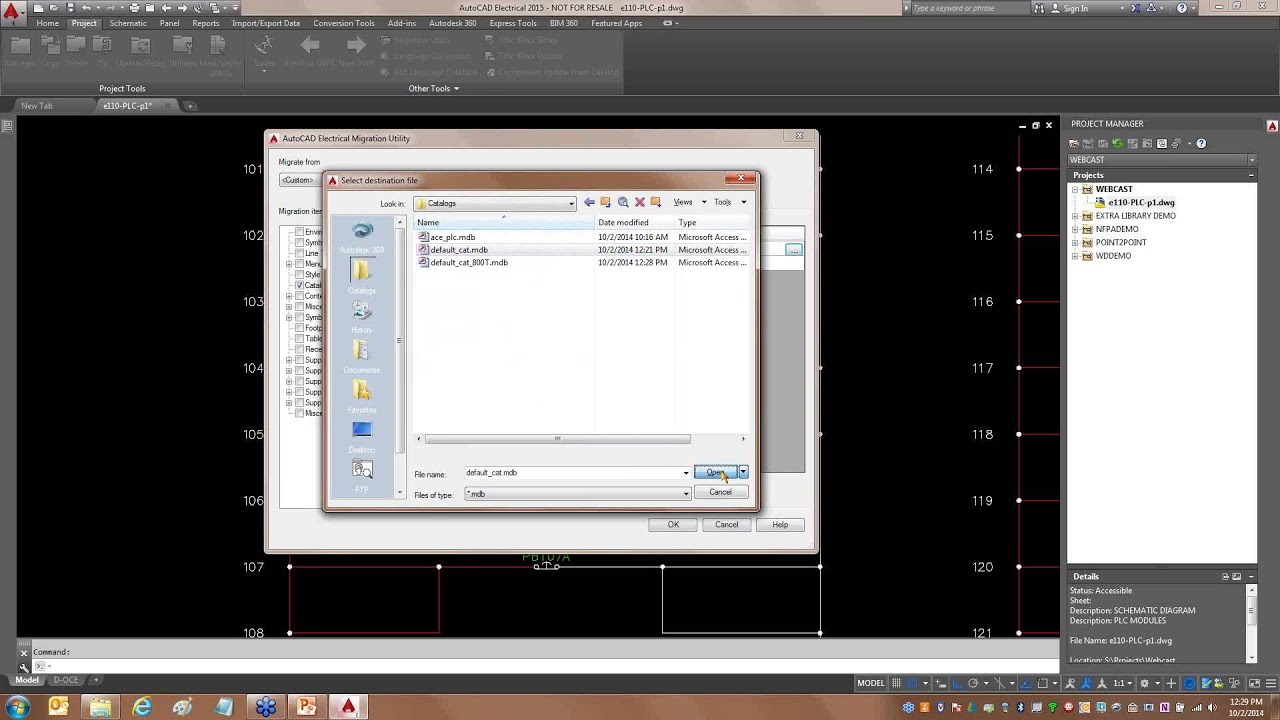
Task: Click Cancel in Migration Utility dialog
Action: (x=726, y=525)
